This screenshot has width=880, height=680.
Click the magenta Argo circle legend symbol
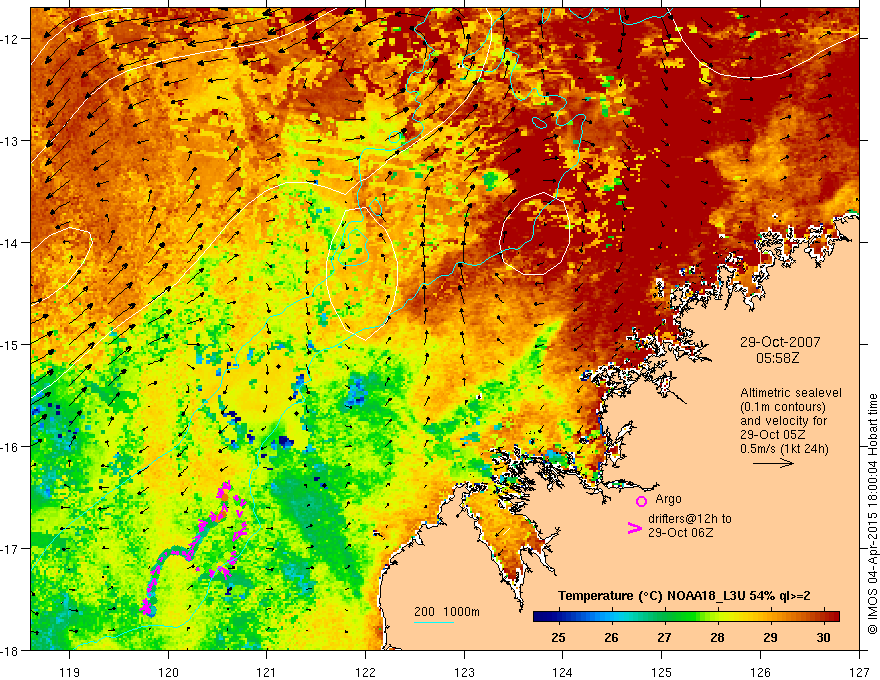pos(641,501)
